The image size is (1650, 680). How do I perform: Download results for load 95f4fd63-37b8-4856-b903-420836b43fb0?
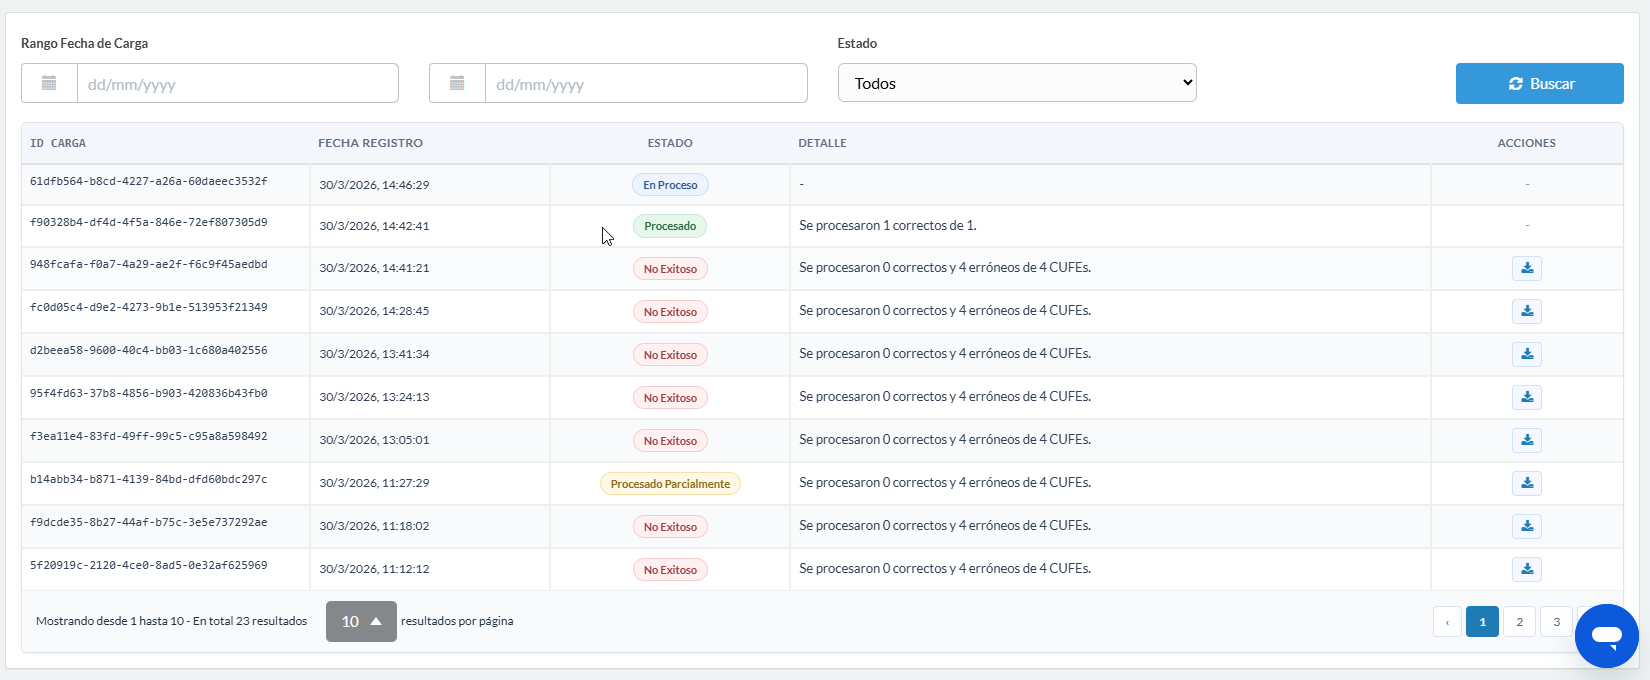[1526, 397]
